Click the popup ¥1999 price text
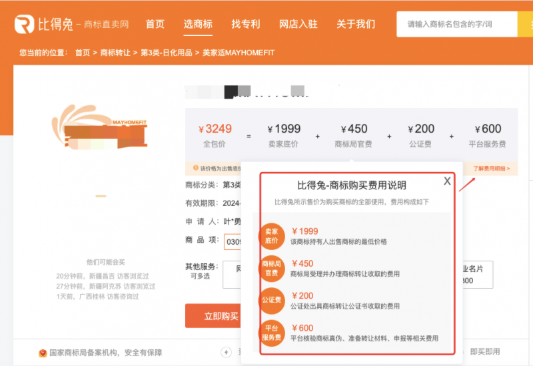This screenshot has height=368, width=535. tap(305, 231)
